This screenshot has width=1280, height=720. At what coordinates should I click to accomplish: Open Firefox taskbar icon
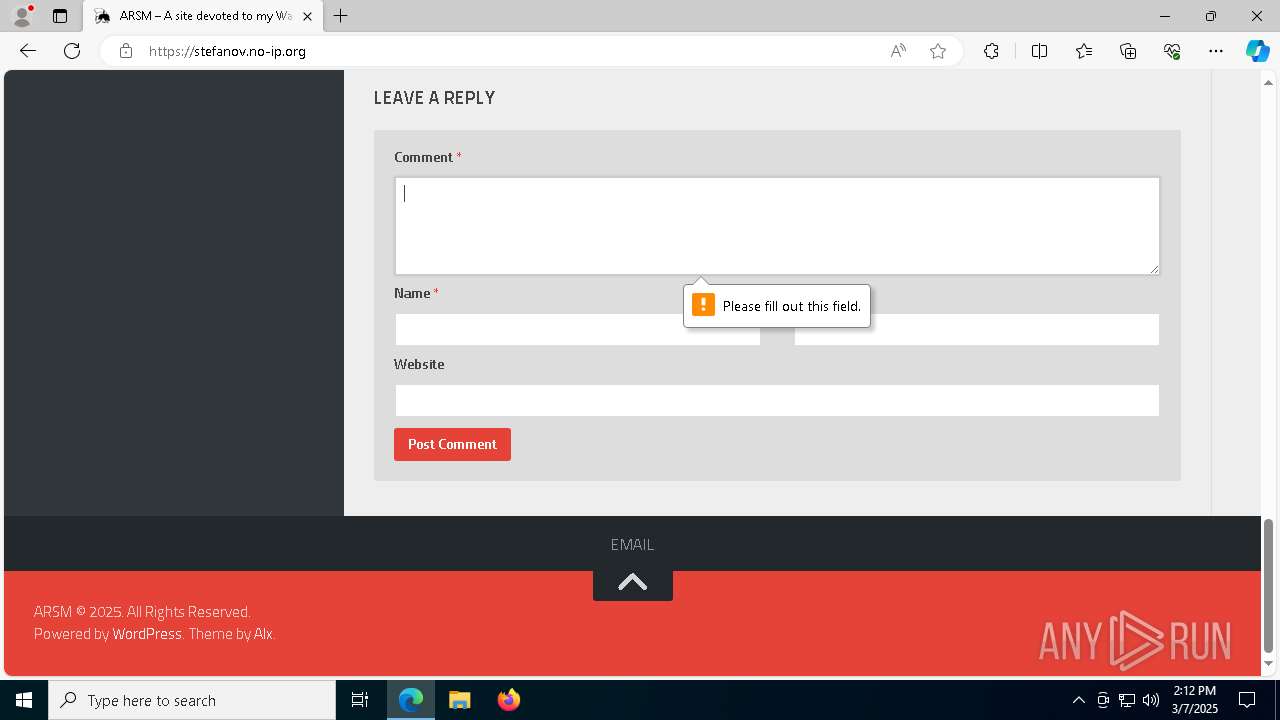pos(508,700)
